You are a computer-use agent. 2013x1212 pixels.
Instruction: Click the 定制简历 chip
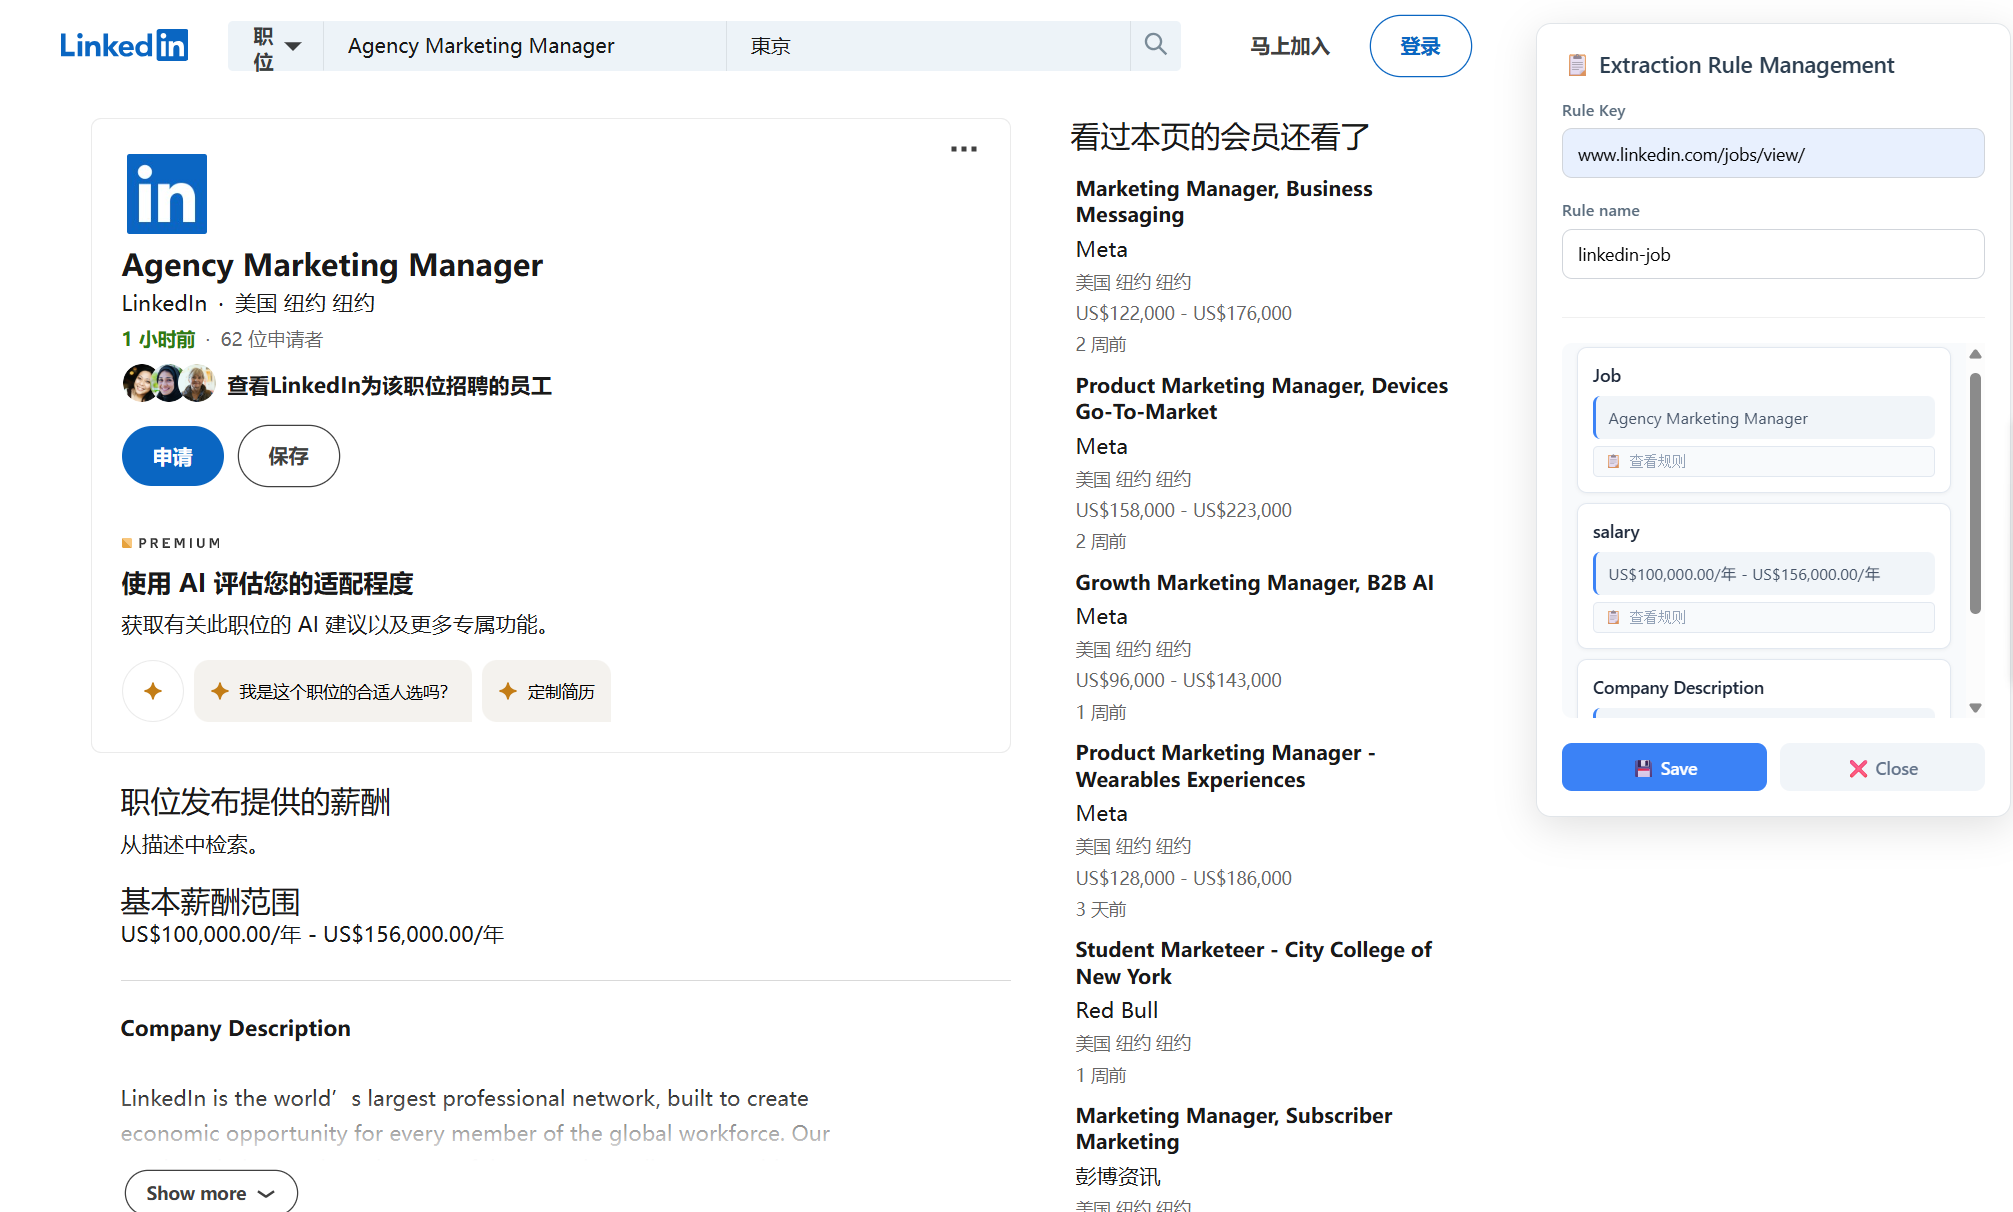[546, 691]
